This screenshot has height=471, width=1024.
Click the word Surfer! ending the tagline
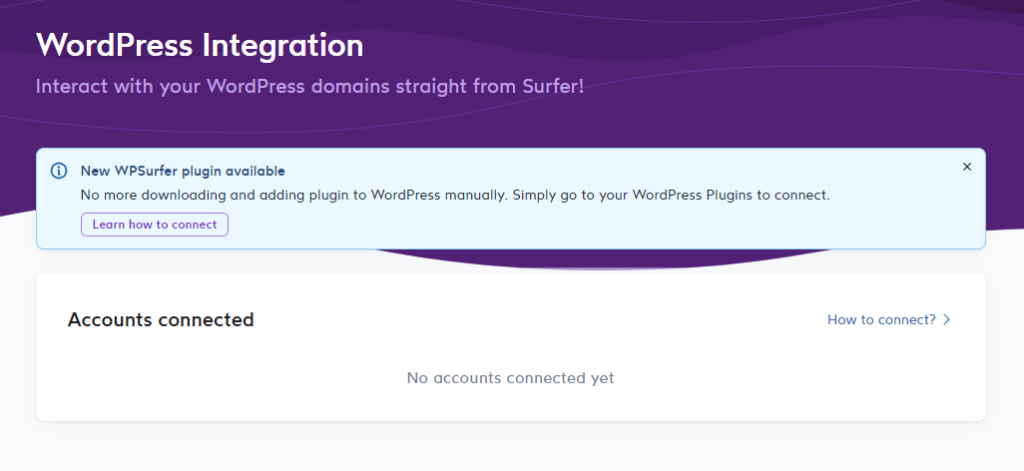point(553,86)
